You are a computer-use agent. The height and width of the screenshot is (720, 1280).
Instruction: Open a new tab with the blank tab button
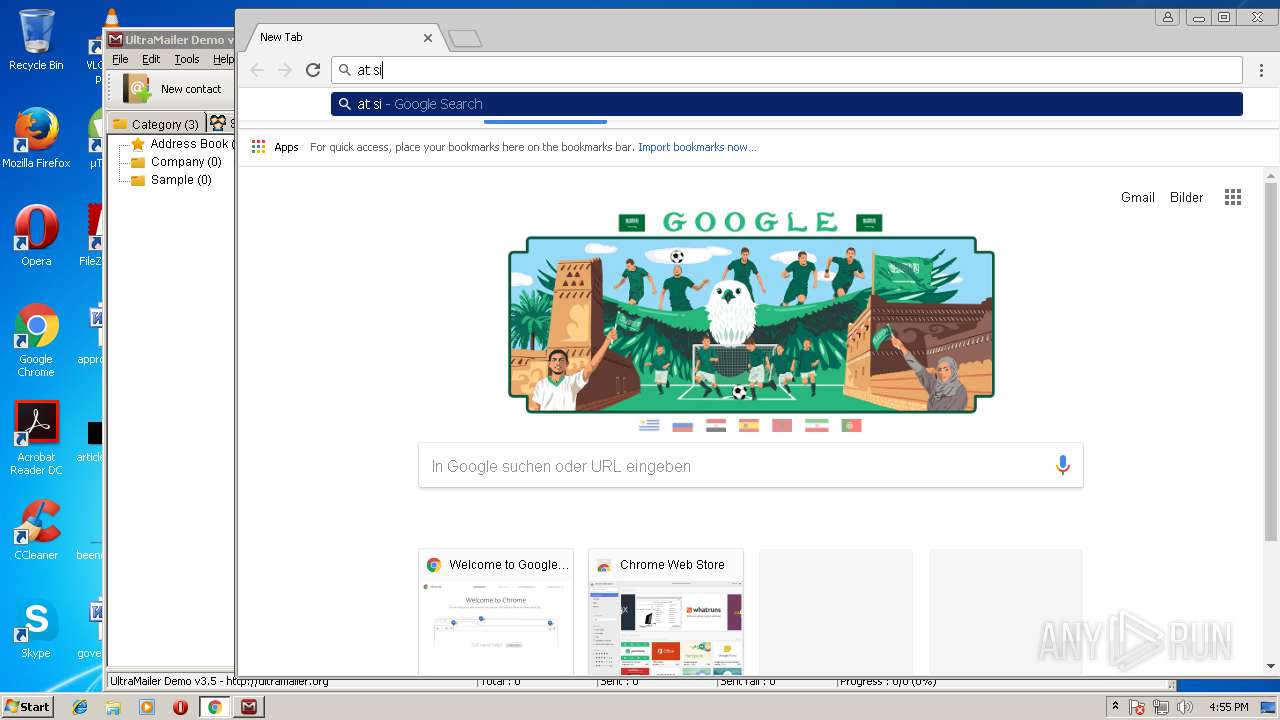(x=465, y=39)
